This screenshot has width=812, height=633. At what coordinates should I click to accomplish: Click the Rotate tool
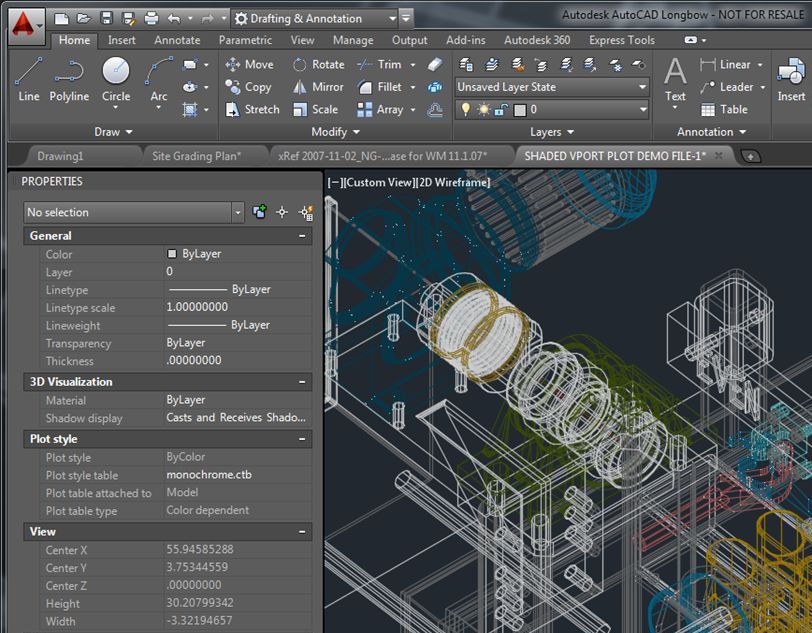click(x=318, y=65)
